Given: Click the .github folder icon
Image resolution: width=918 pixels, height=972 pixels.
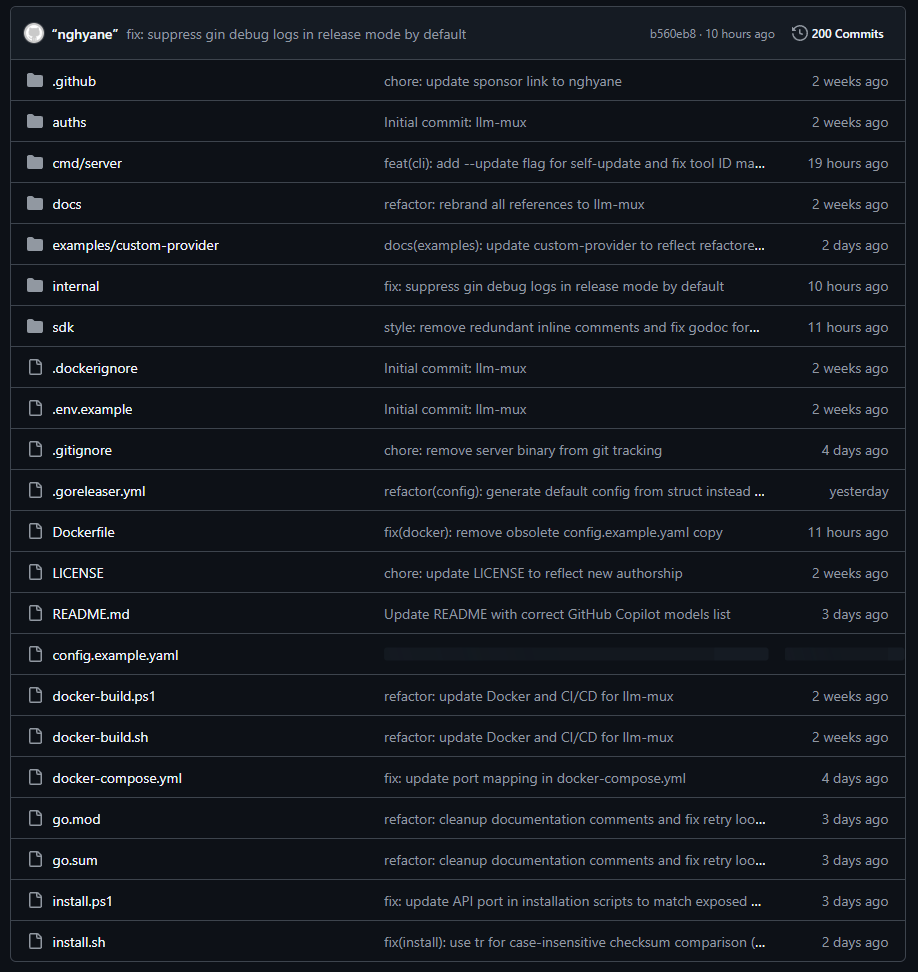Looking at the screenshot, I should coord(35,81).
